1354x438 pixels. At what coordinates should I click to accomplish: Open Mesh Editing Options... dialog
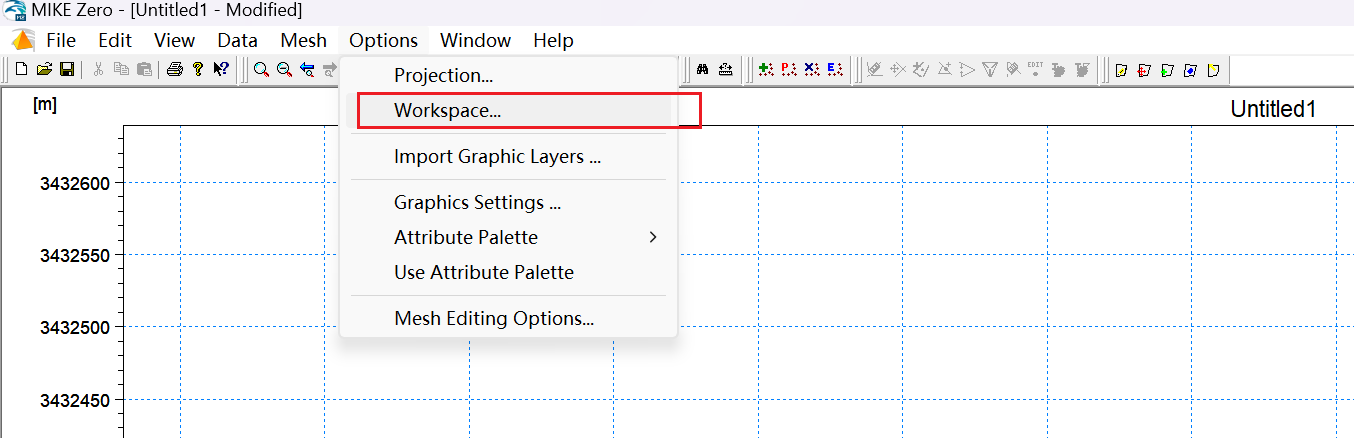point(508,318)
